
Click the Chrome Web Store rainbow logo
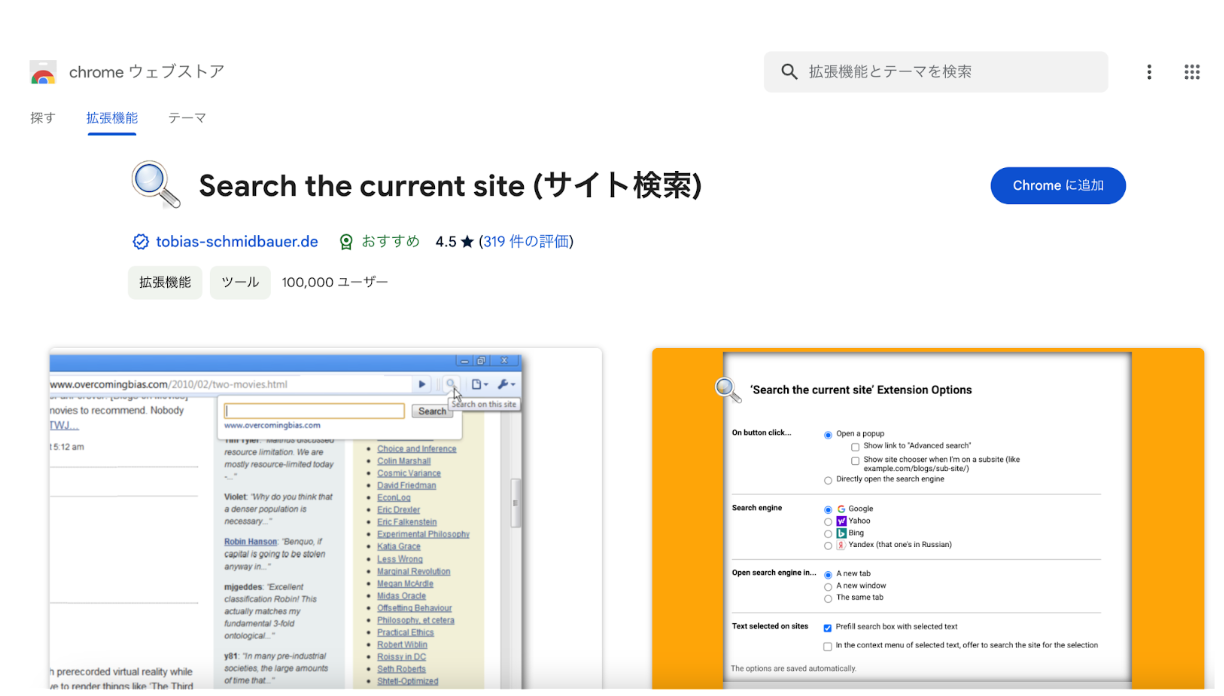[x=43, y=72]
